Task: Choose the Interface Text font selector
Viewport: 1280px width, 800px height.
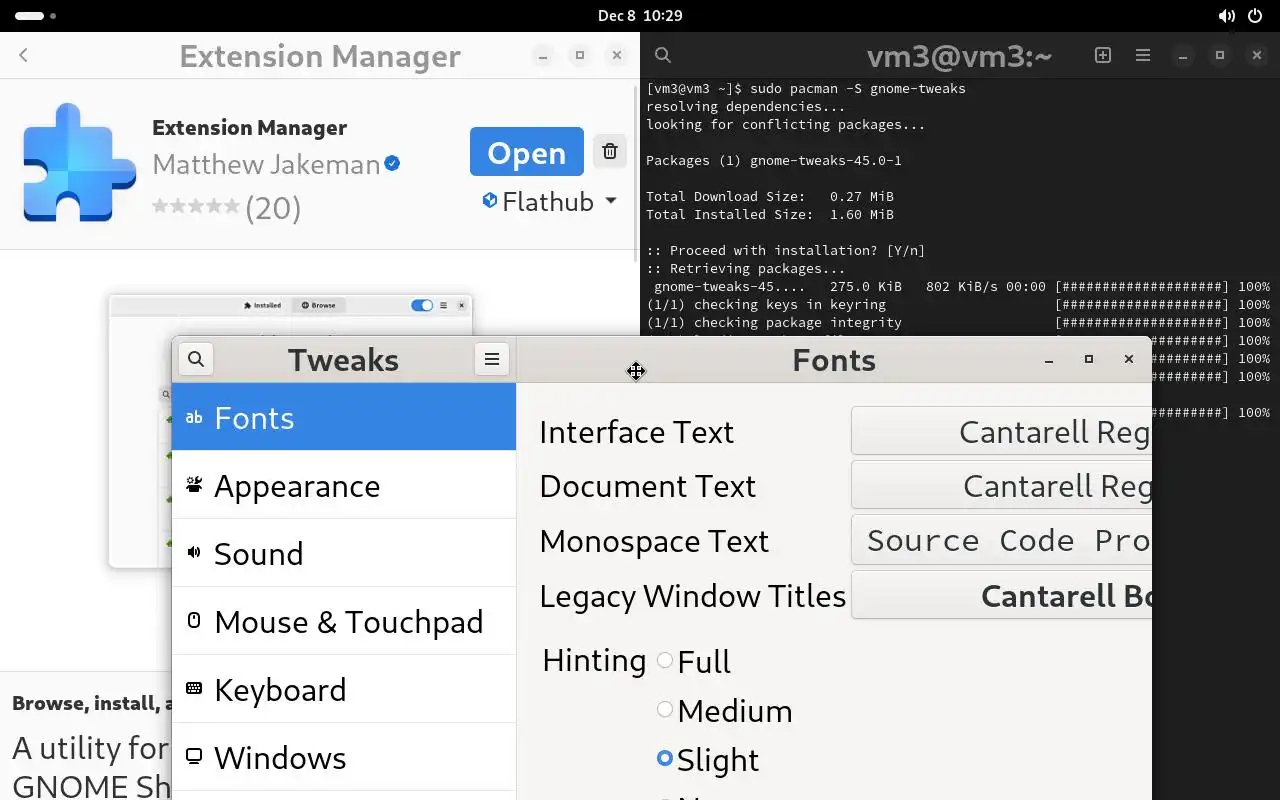Action: coord(1001,432)
